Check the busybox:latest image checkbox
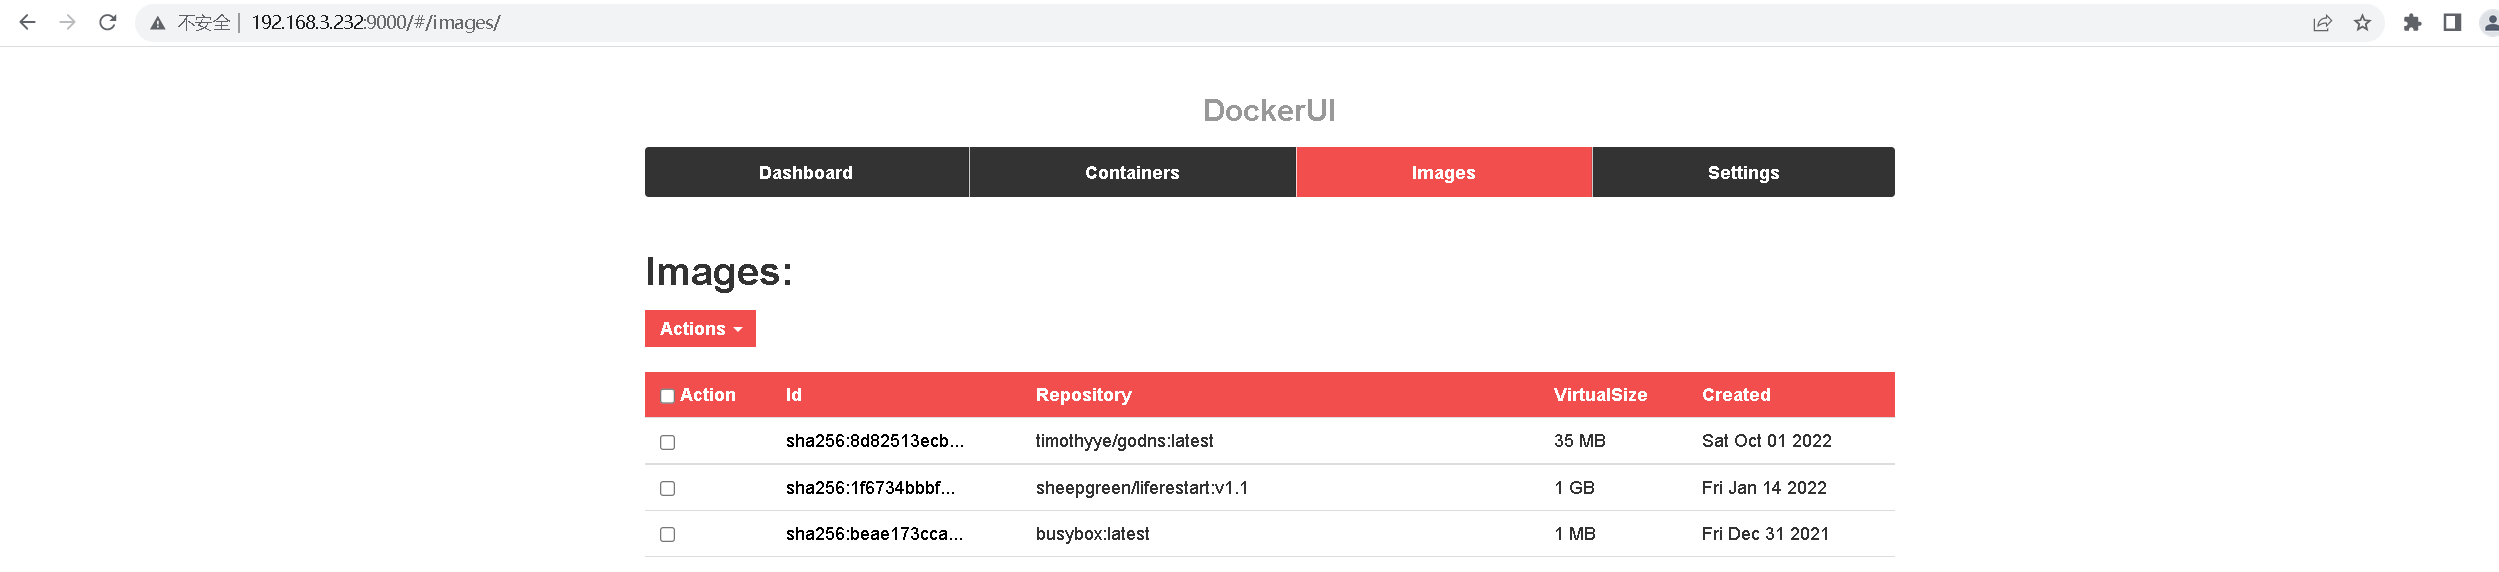 click(x=667, y=534)
